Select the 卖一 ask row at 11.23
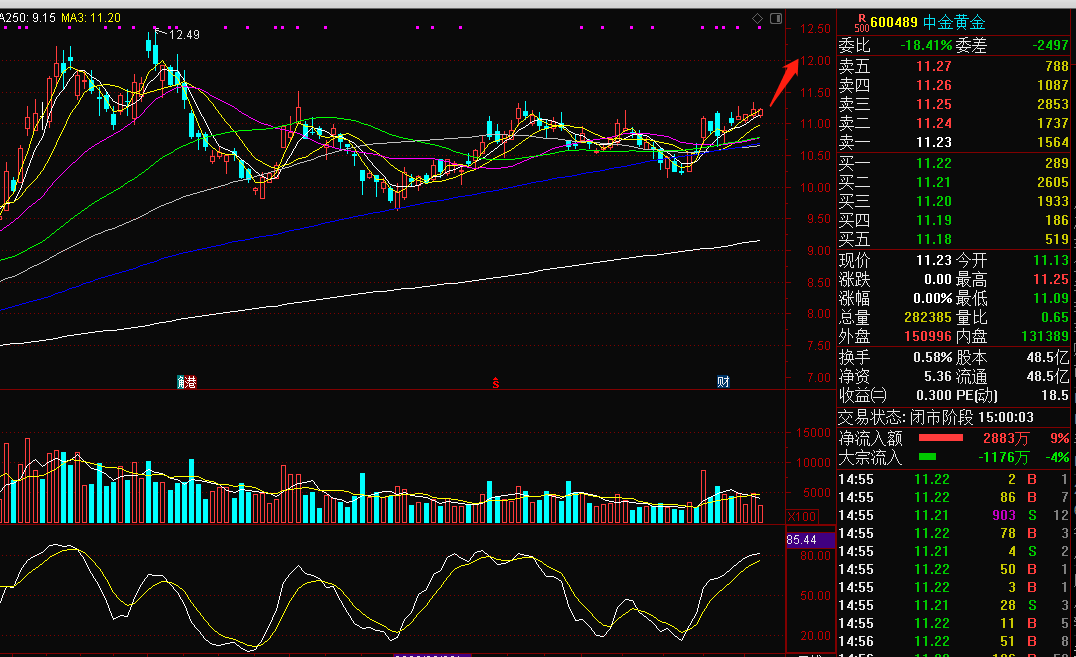 click(954, 142)
